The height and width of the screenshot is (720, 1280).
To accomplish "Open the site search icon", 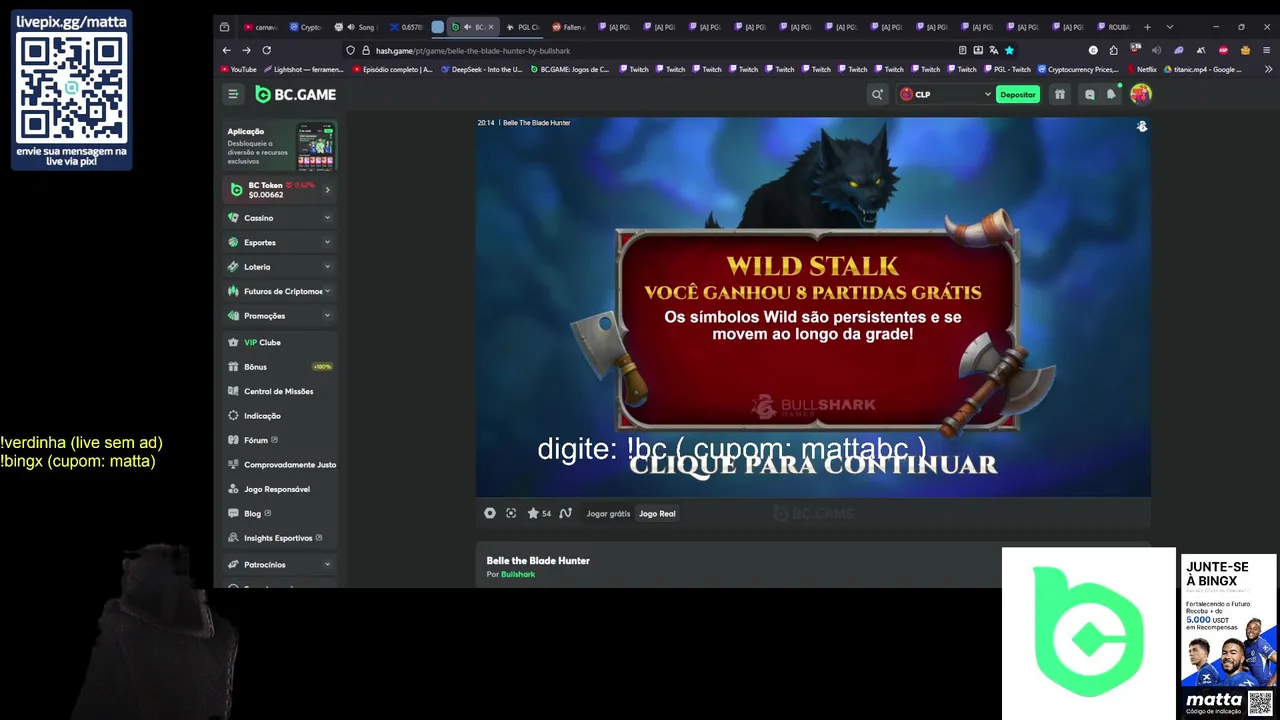I will coord(877,94).
